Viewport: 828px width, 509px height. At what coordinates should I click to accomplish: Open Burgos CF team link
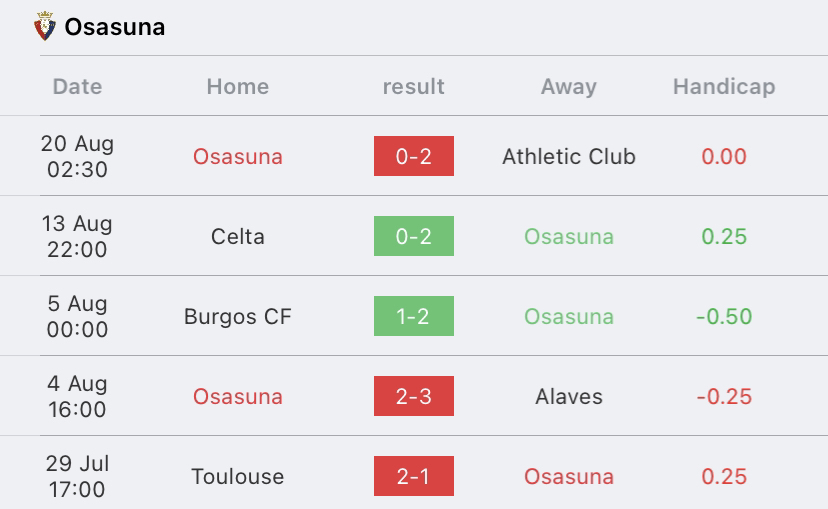pyautogui.click(x=238, y=316)
